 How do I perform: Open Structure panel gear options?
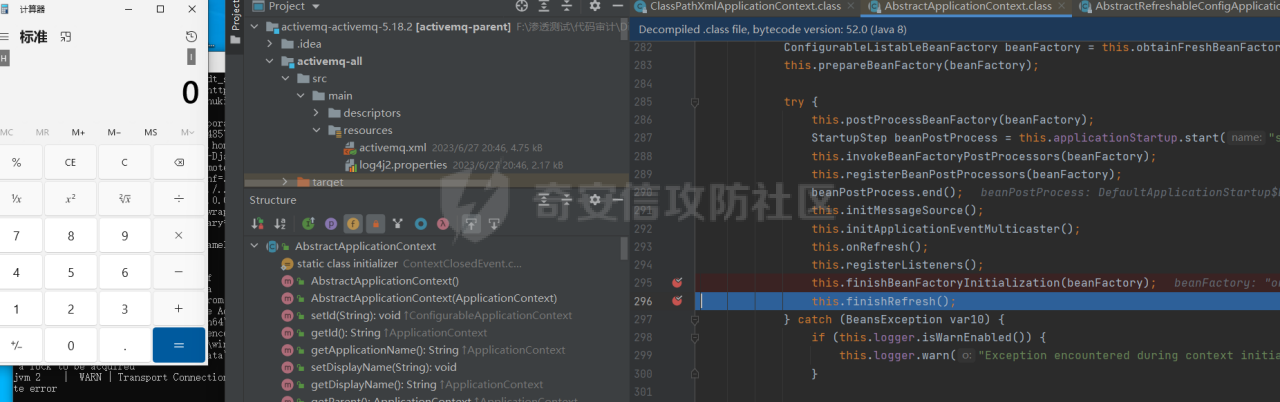tap(593, 200)
